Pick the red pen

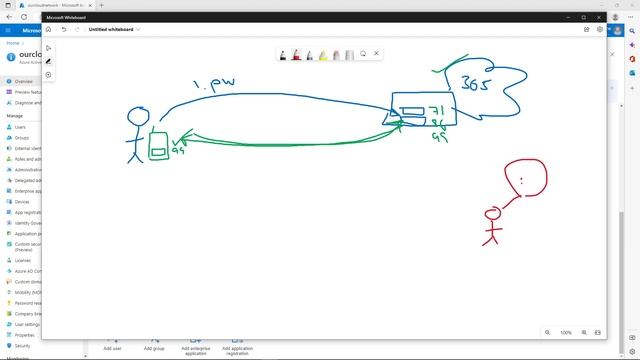[296, 55]
